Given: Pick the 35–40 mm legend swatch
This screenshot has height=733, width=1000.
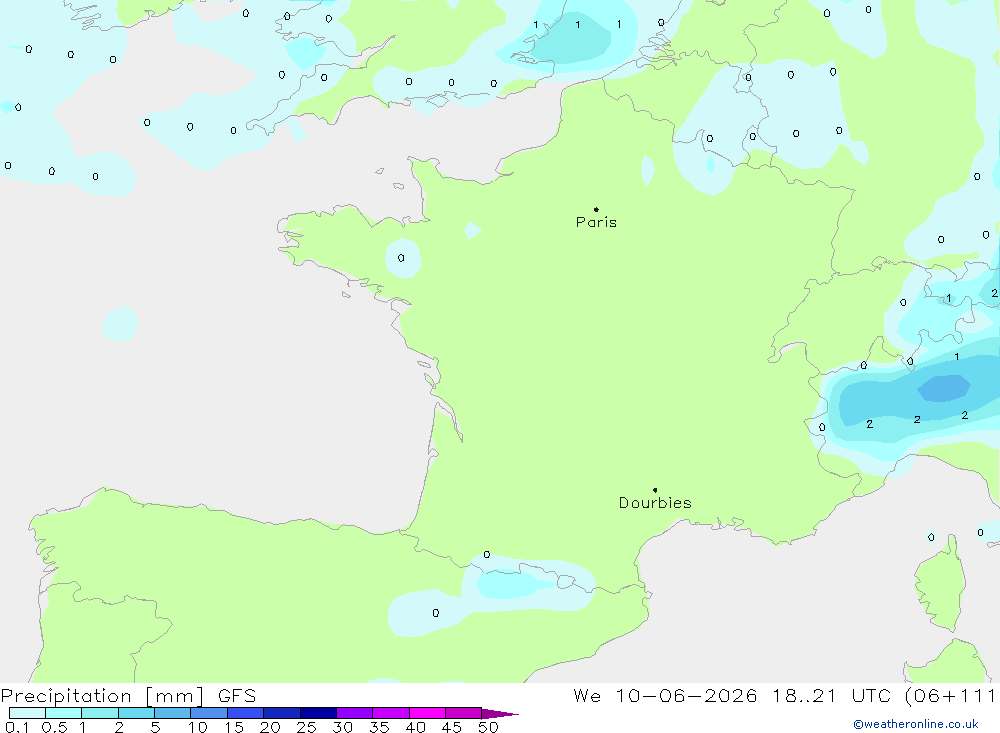Looking at the screenshot, I should [391, 713].
